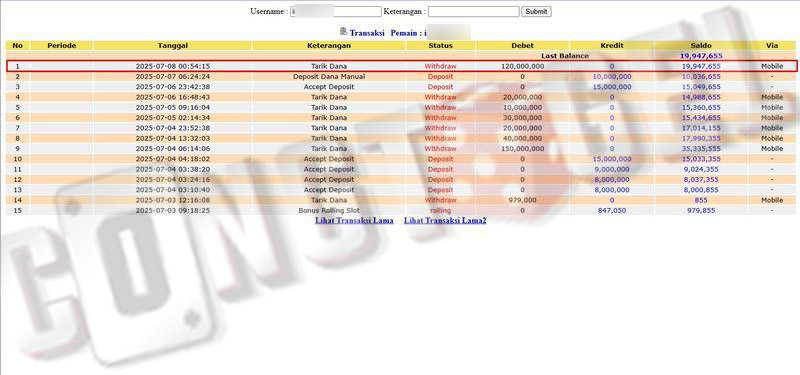Click the Saldo column header
This screenshot has width=800, height=375.
coord(701,45)
